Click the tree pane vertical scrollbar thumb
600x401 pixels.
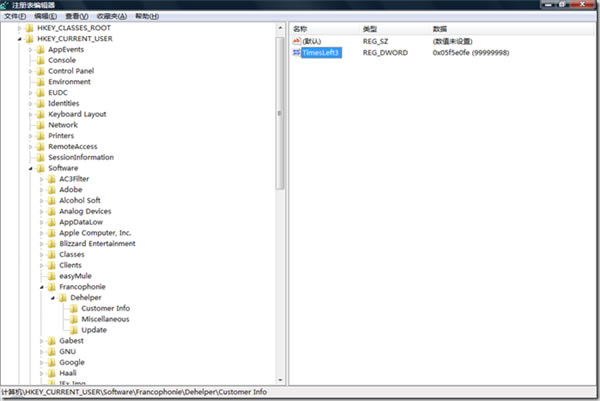tap(280, 113)
